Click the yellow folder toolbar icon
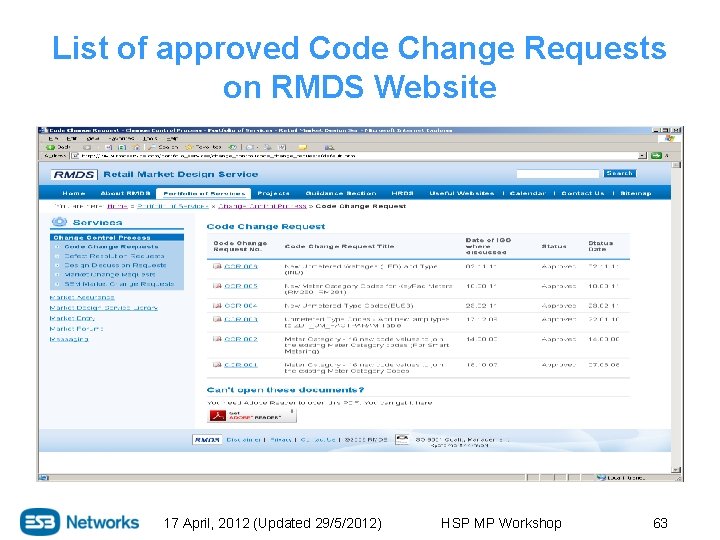720x540 pixels. pyautogui.click(x=302, y=147)
